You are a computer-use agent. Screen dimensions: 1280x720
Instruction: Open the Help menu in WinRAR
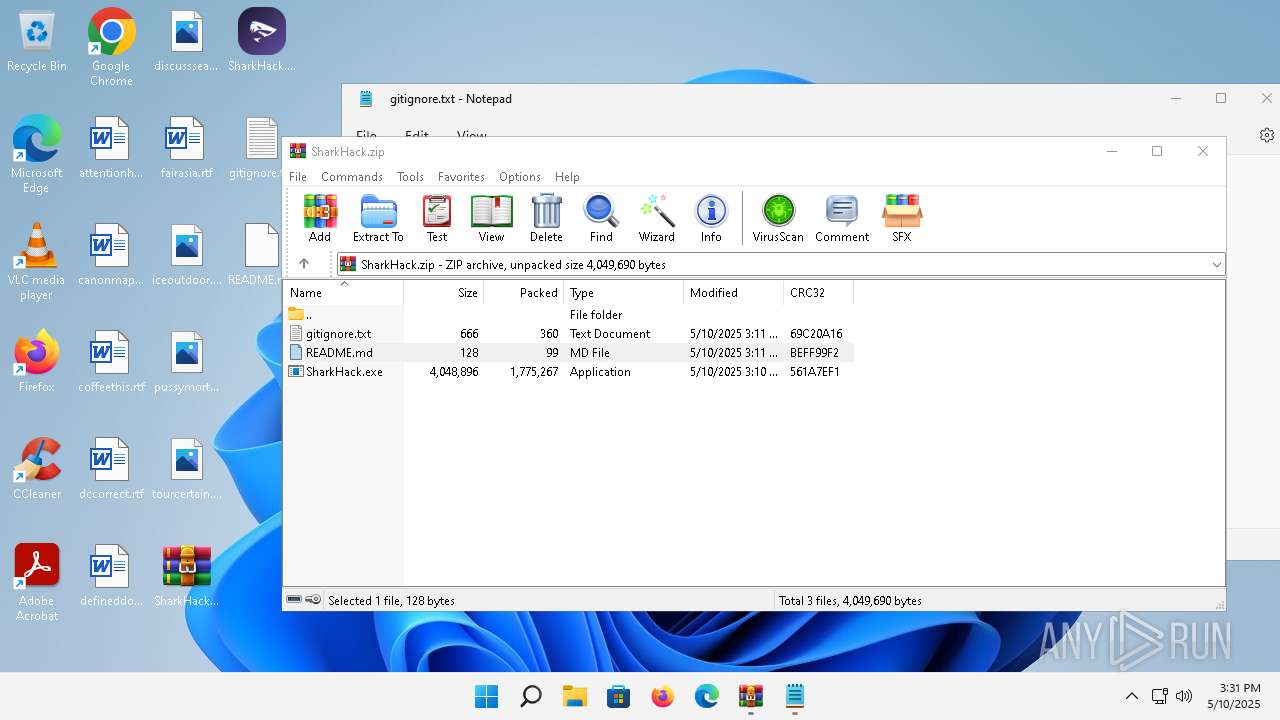pyautogui.click(x=567, y=176)
